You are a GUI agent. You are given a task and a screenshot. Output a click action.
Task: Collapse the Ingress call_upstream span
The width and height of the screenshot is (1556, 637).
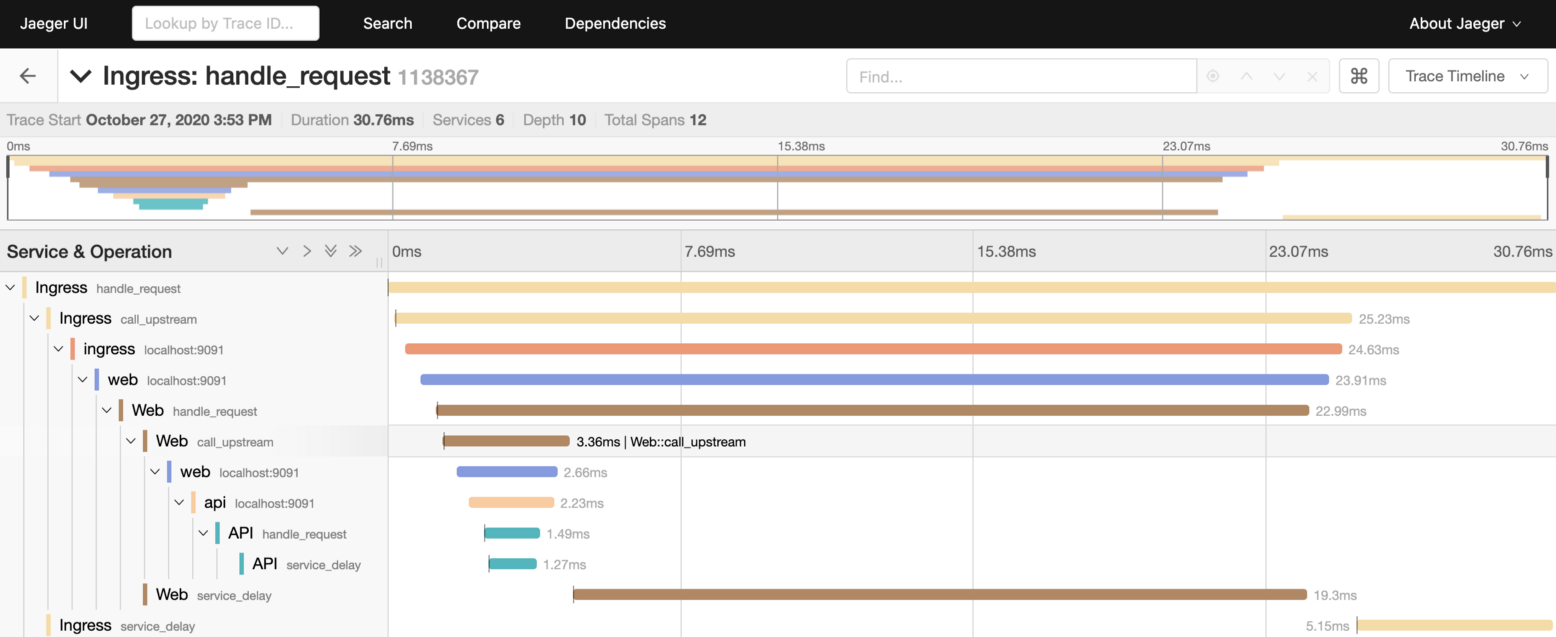tap(34, 317)
